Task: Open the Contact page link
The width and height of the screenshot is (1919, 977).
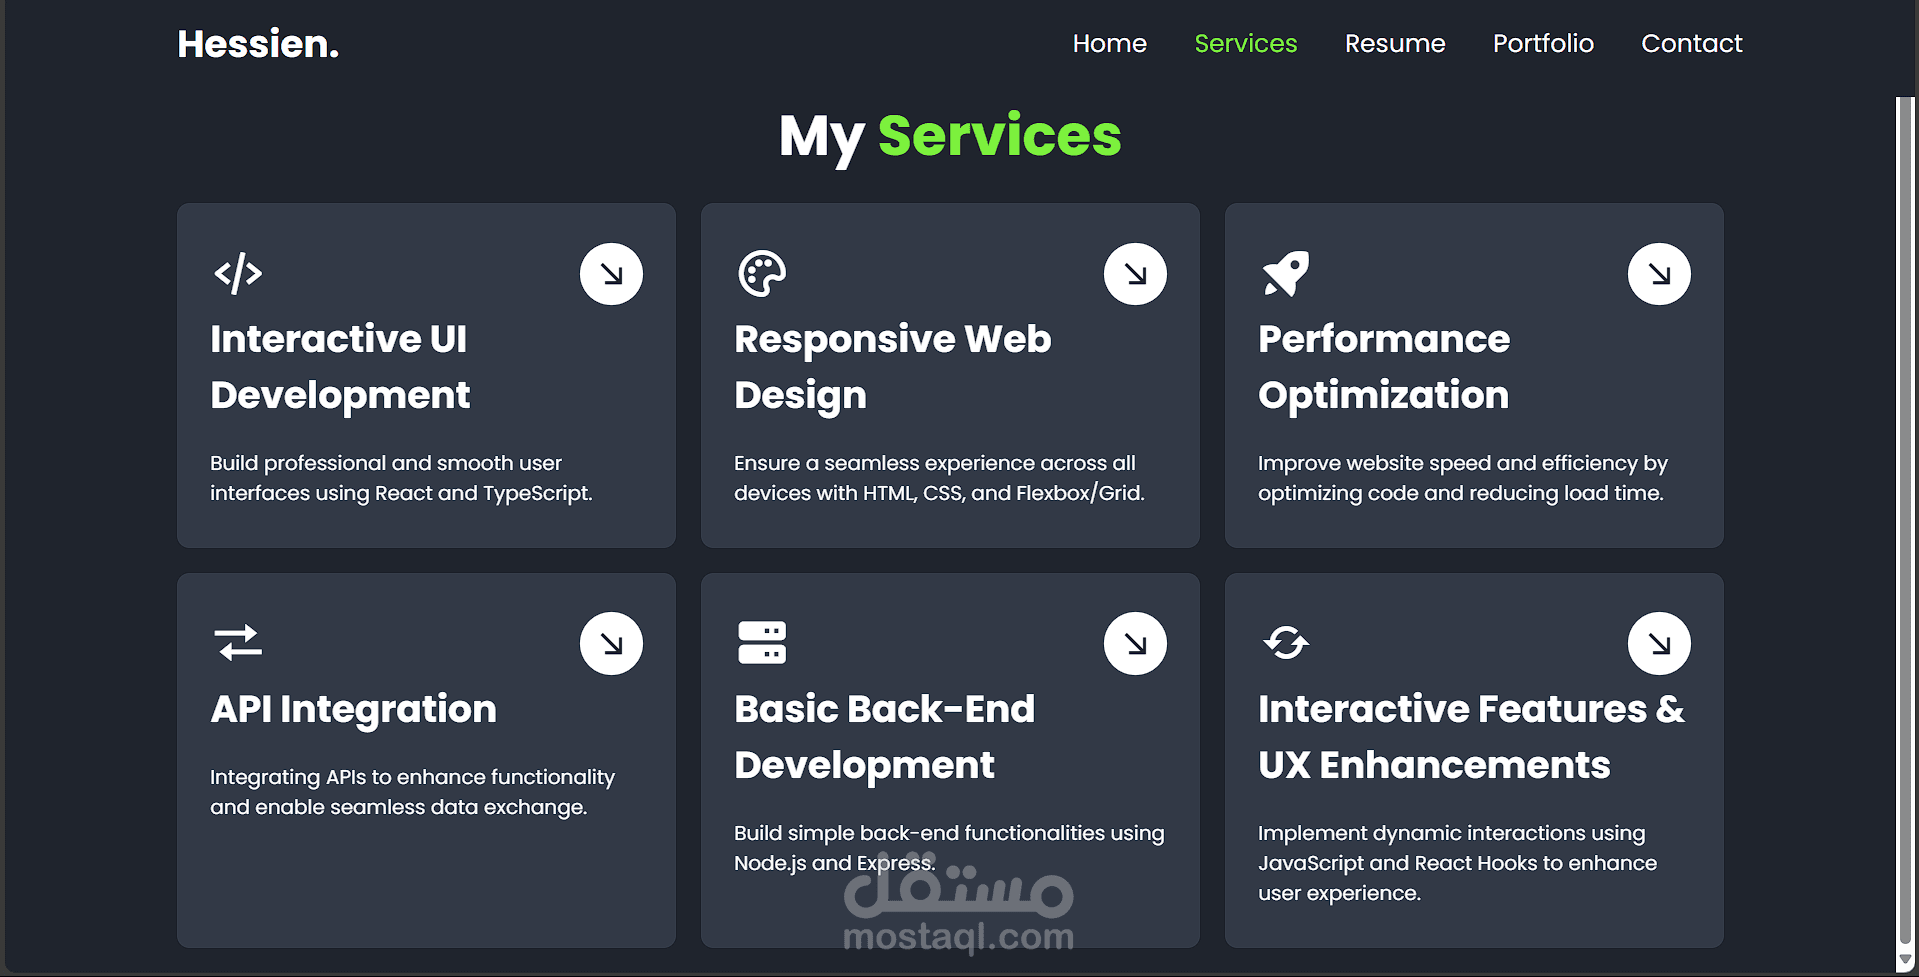Action: [x=1691, y=43]
